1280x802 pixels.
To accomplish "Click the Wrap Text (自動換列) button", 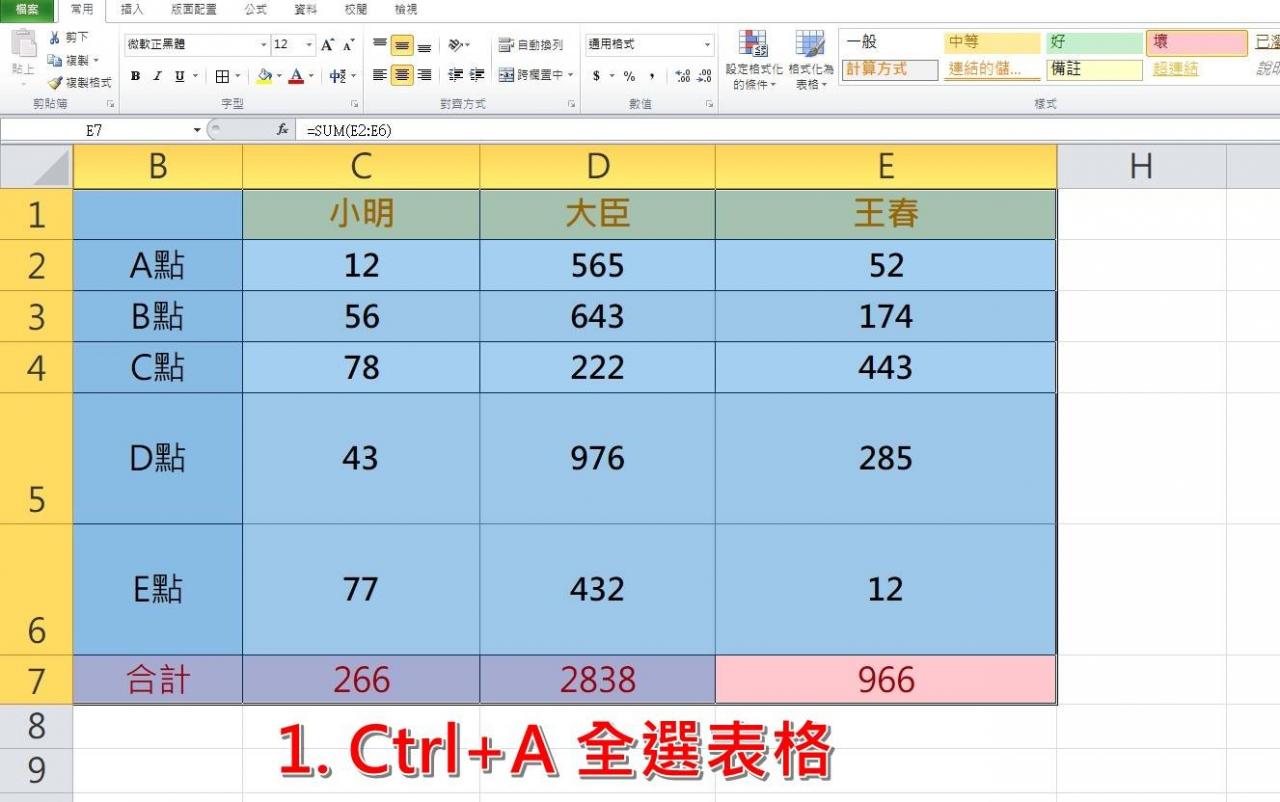I will click(531, 45).
